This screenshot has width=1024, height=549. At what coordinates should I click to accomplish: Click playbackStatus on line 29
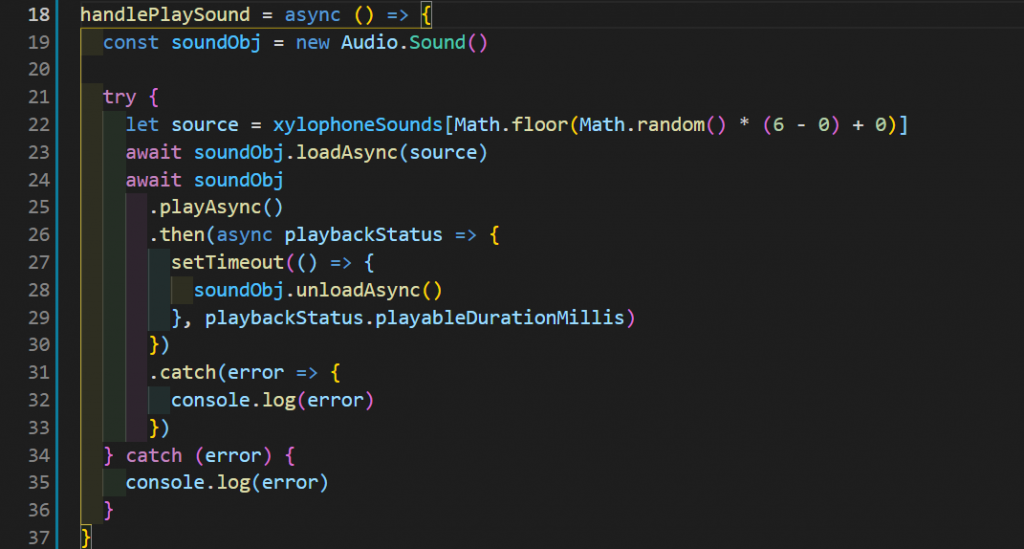284,318
